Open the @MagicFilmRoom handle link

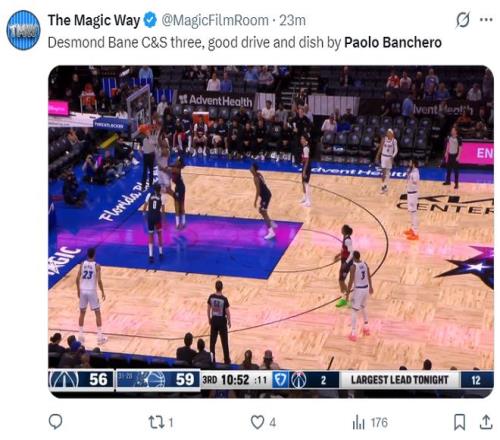[x=215, y=20]
